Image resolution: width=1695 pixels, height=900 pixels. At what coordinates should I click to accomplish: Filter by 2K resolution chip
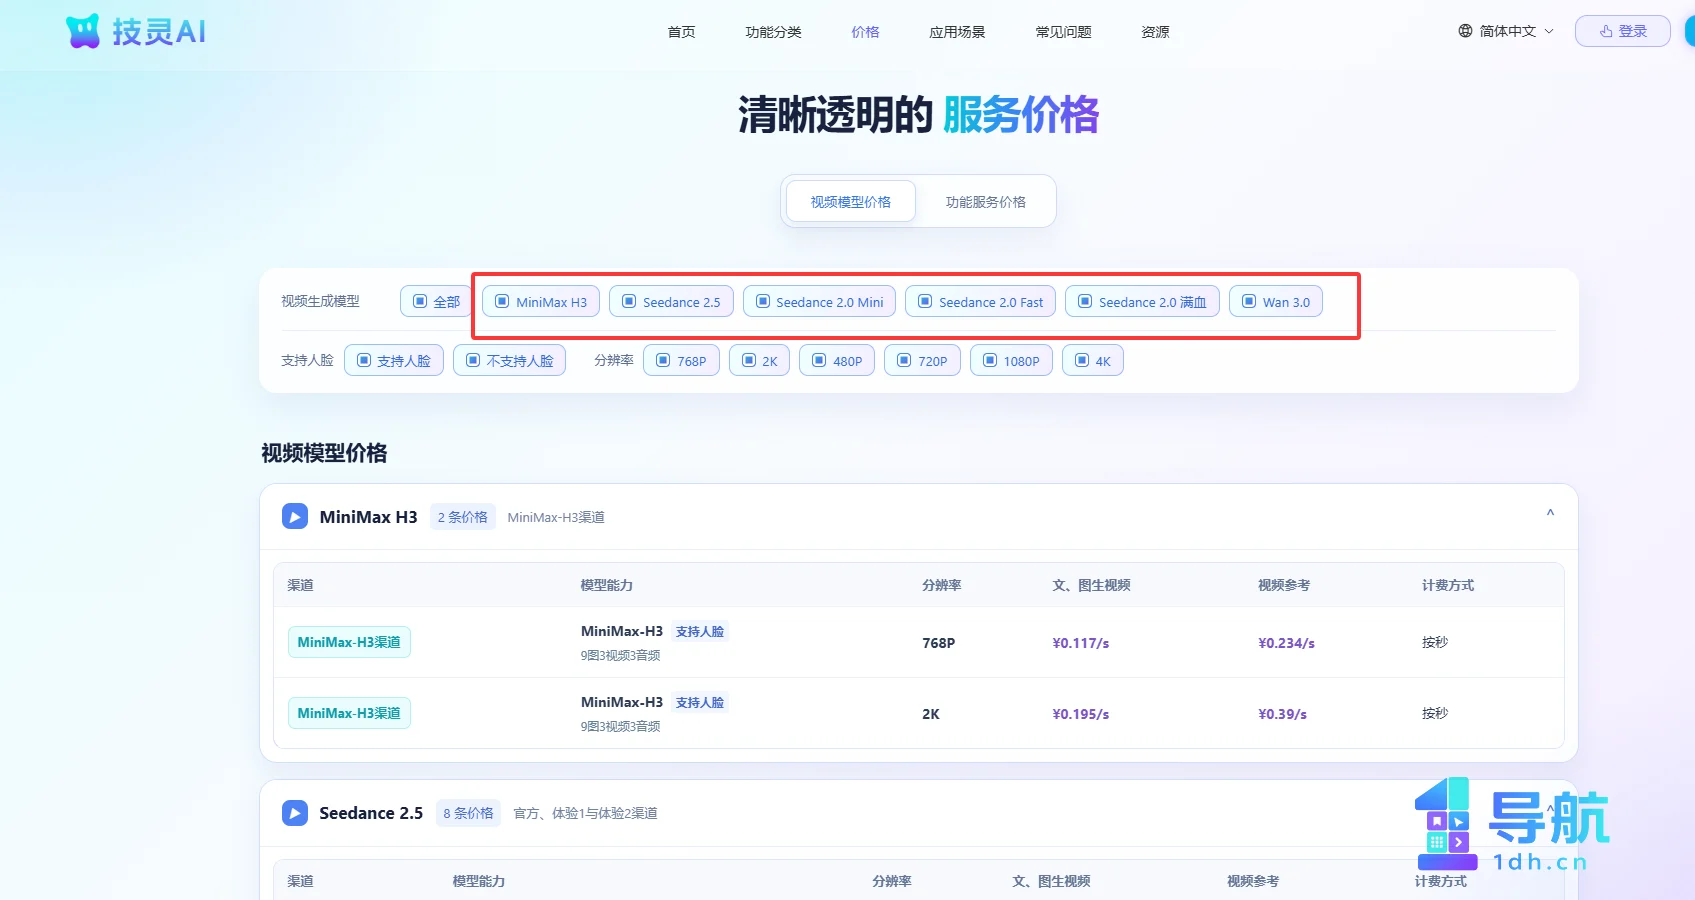(760, 360)
